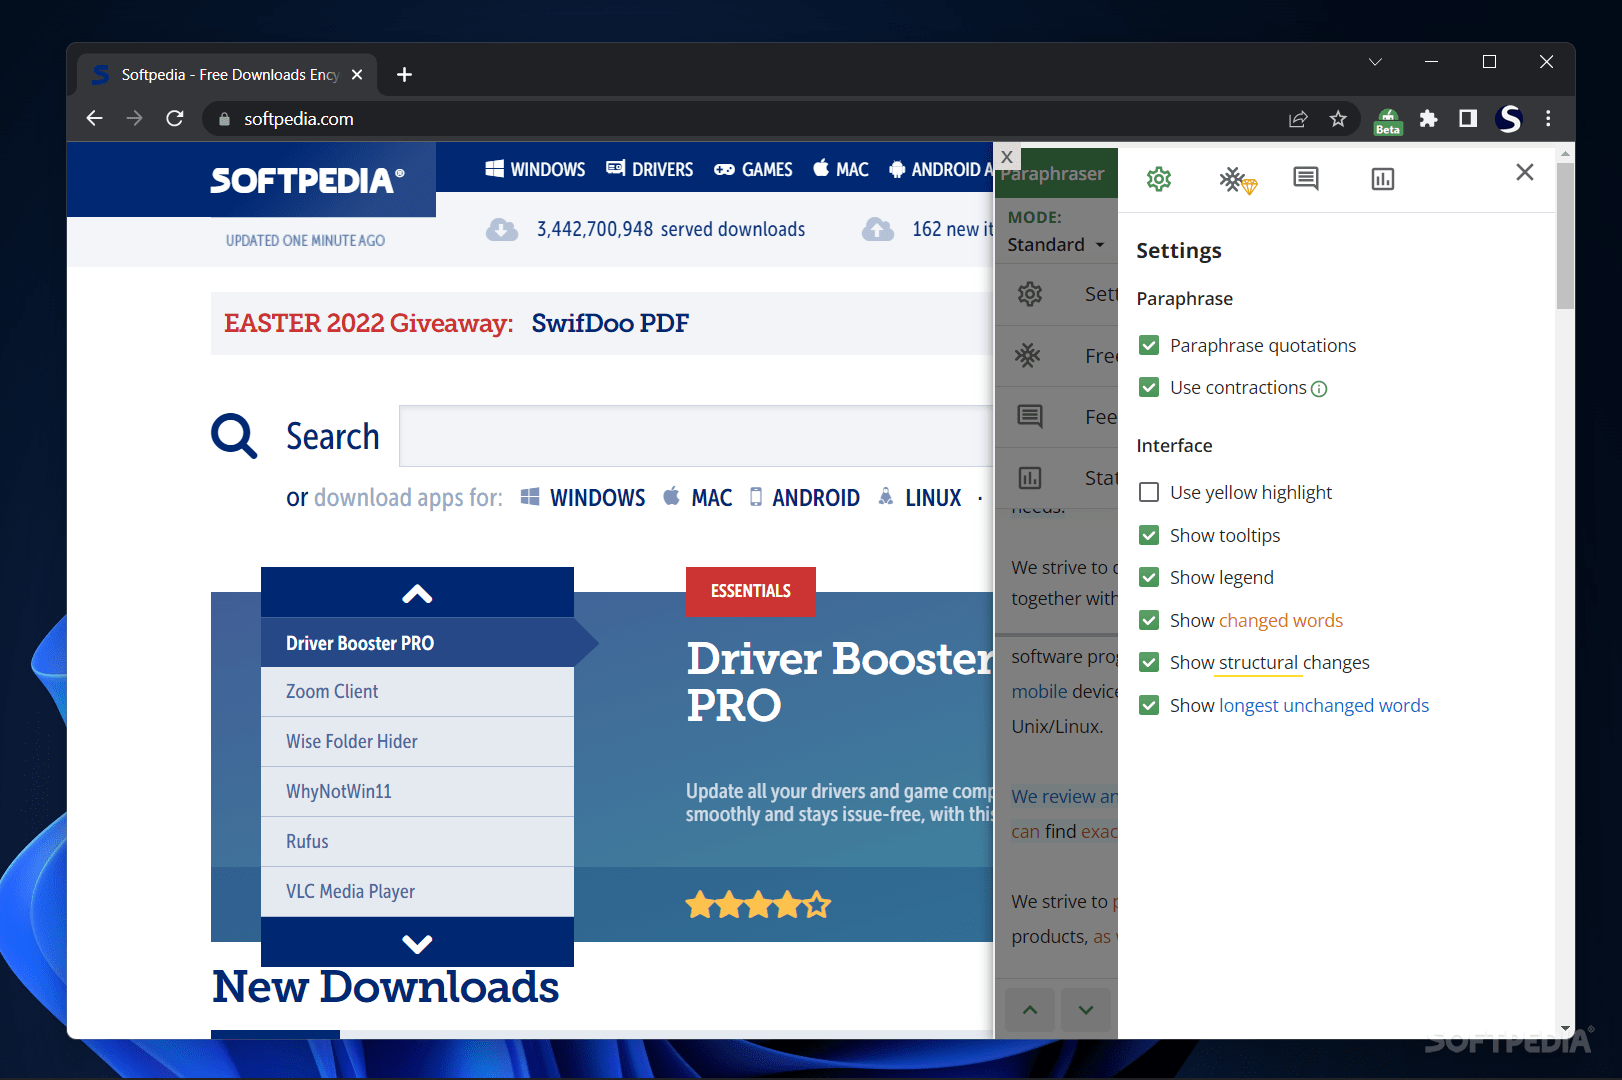Click the Softpedia search magnifier icon
This screenshot has height=1080, width=1622.
[x=233, y=436]
